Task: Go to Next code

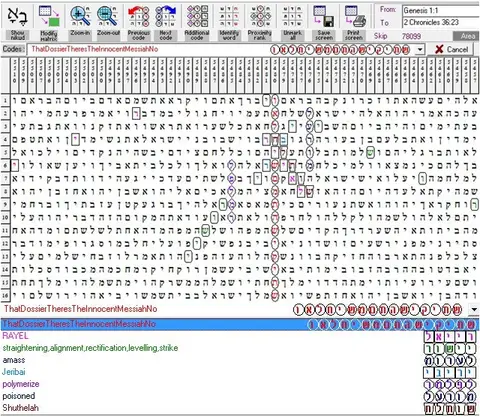Action: 166,16
